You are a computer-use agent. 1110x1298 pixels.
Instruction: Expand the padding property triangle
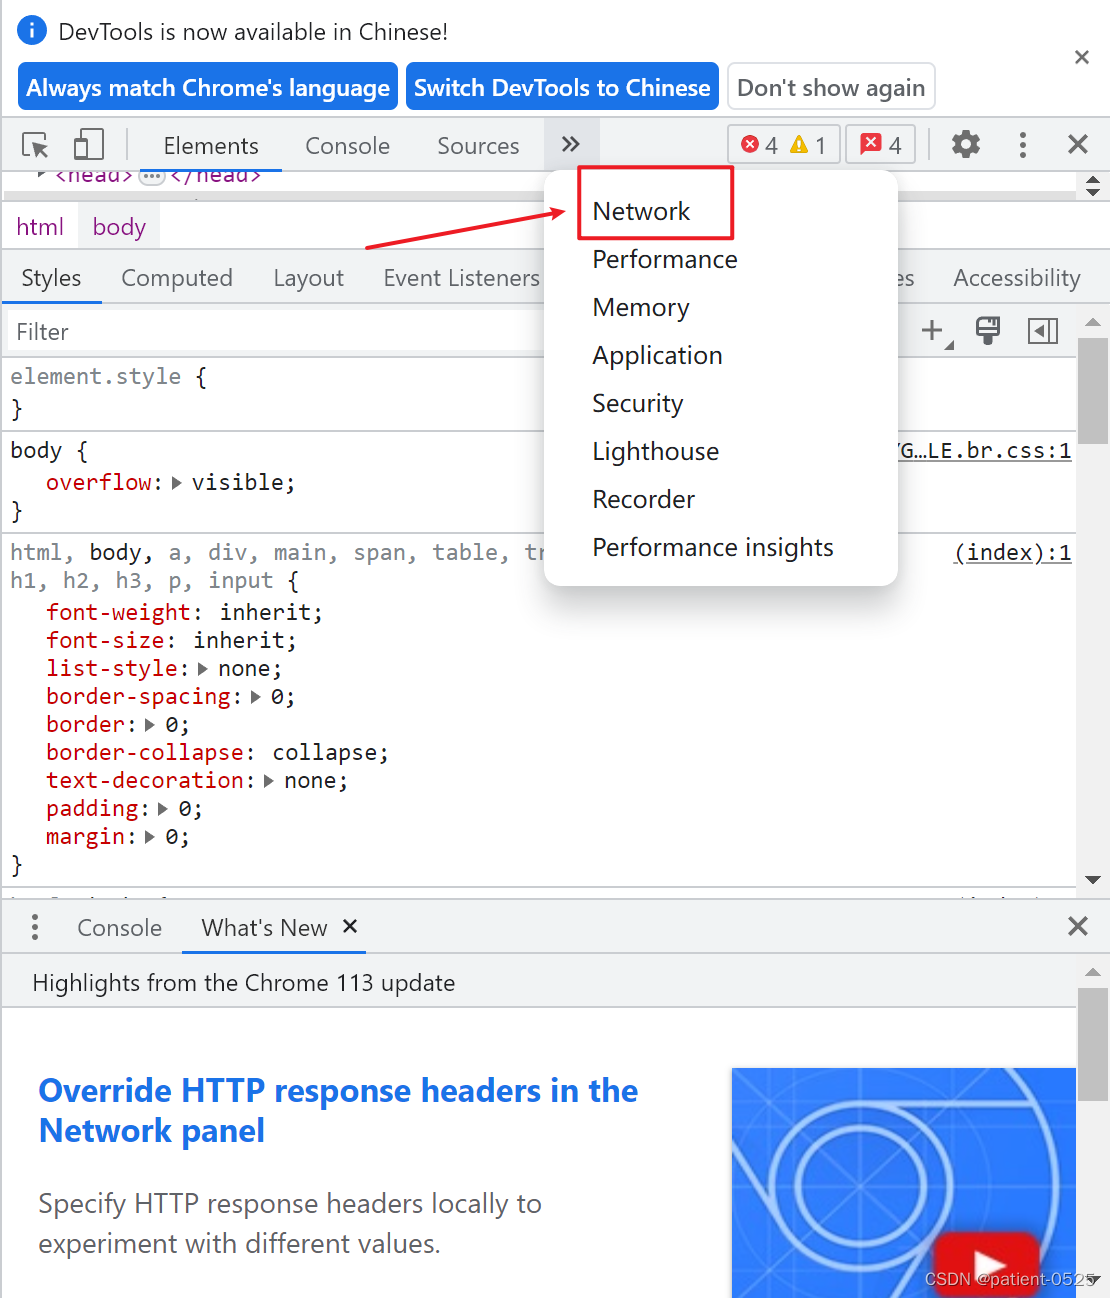coord(163,809)
